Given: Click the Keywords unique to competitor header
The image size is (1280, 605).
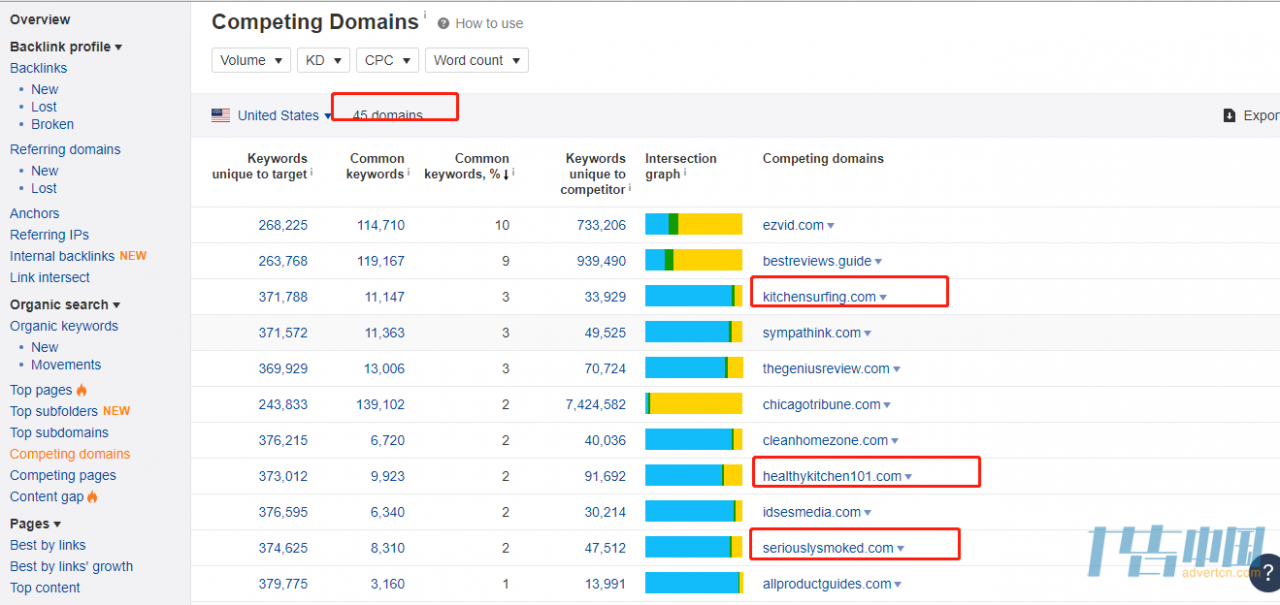Looking at the screenshot, I should [x=593, y=174].
